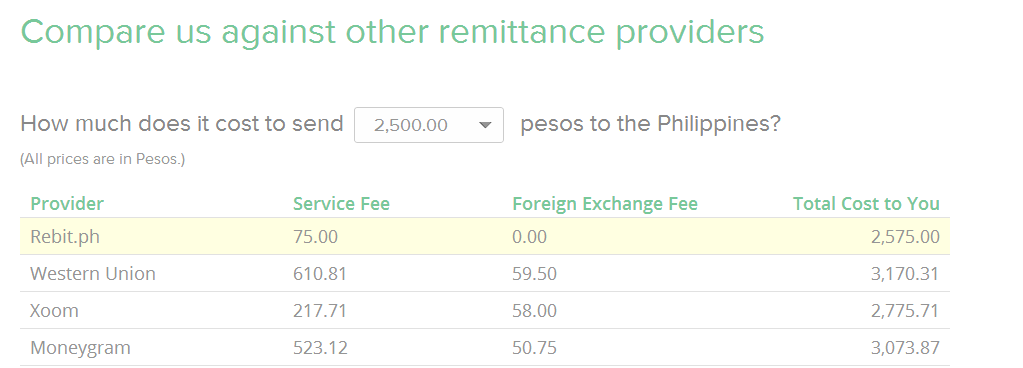Screen dimensions: 1023x368
Task: Click the Western Union provider name
Action: (x=93, y=273)
